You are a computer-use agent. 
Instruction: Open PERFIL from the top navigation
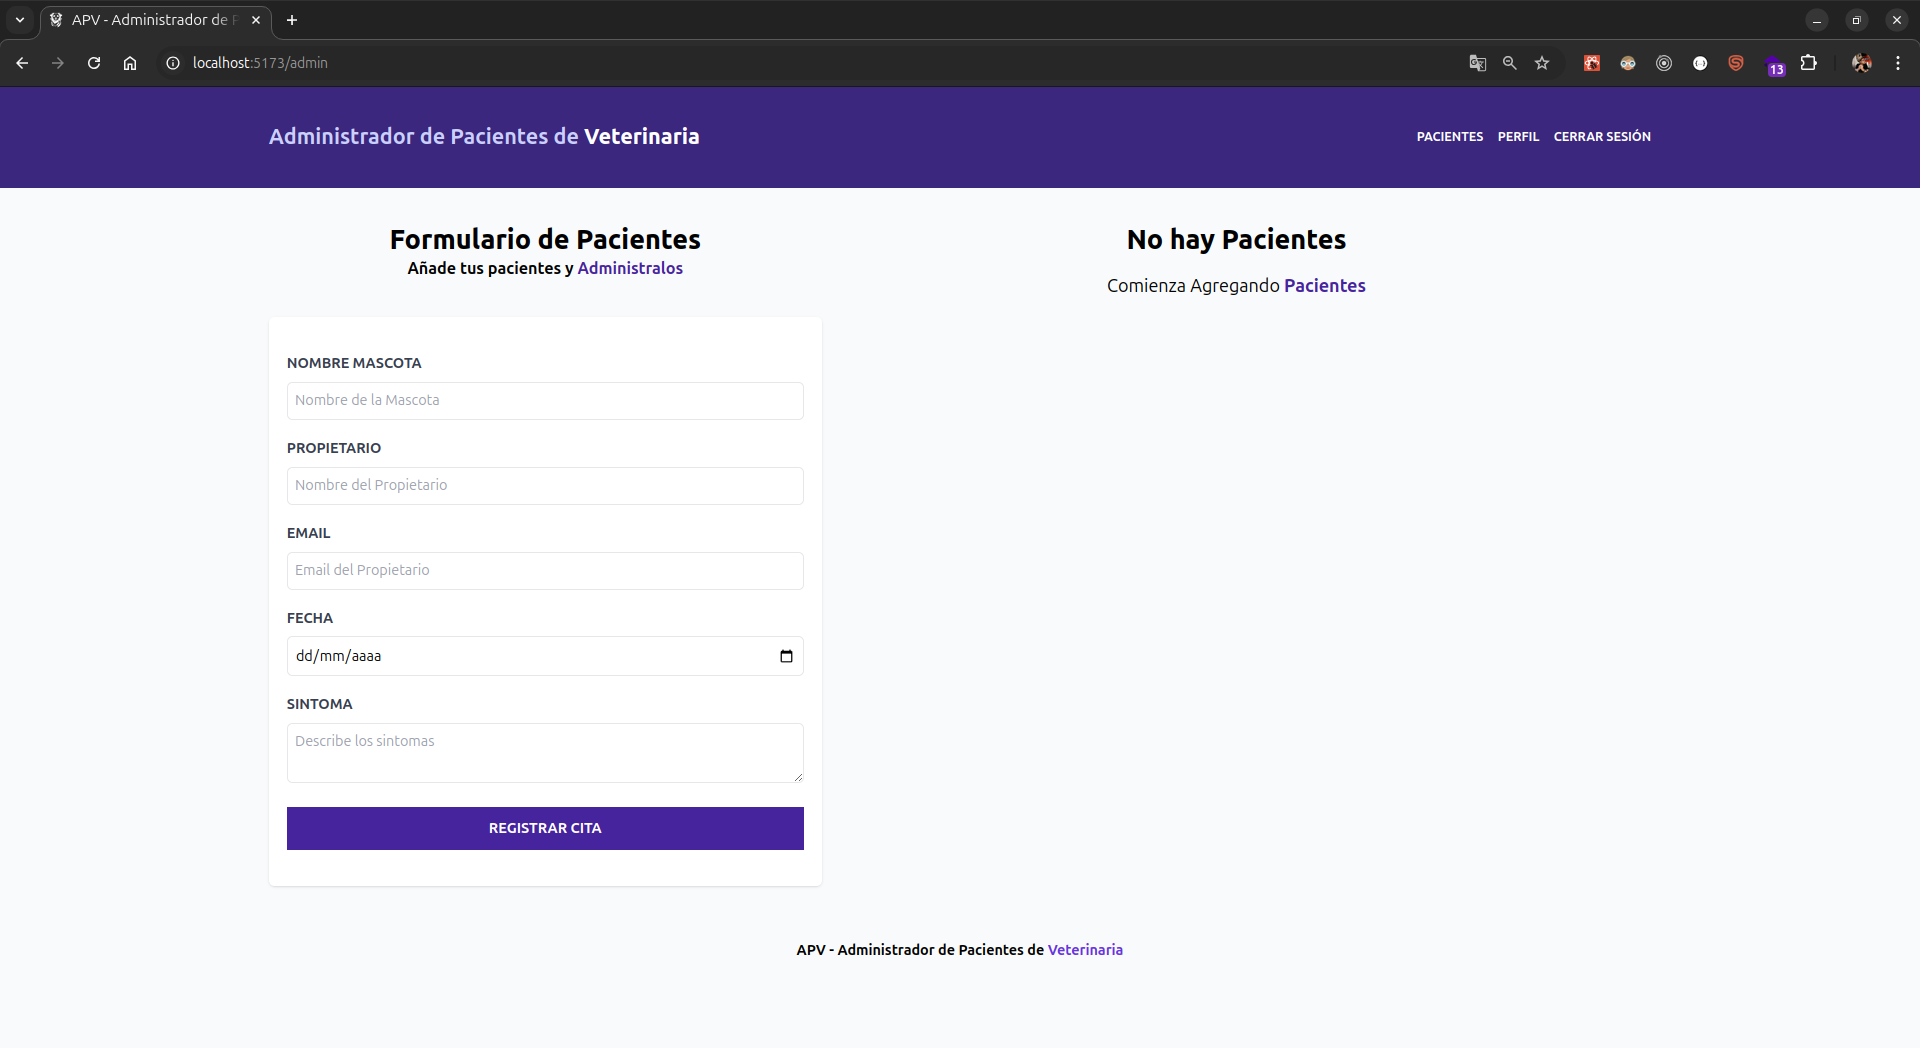(1518, 136)
